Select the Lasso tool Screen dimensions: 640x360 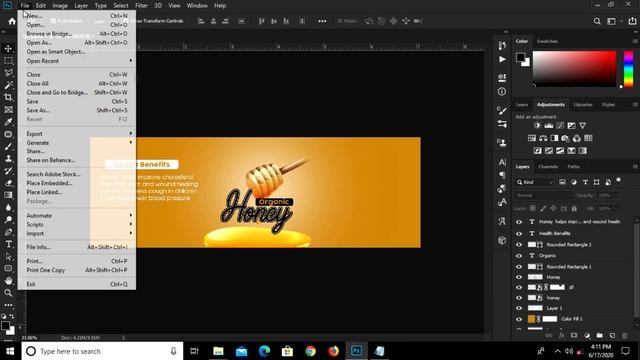tap(8, 73)
